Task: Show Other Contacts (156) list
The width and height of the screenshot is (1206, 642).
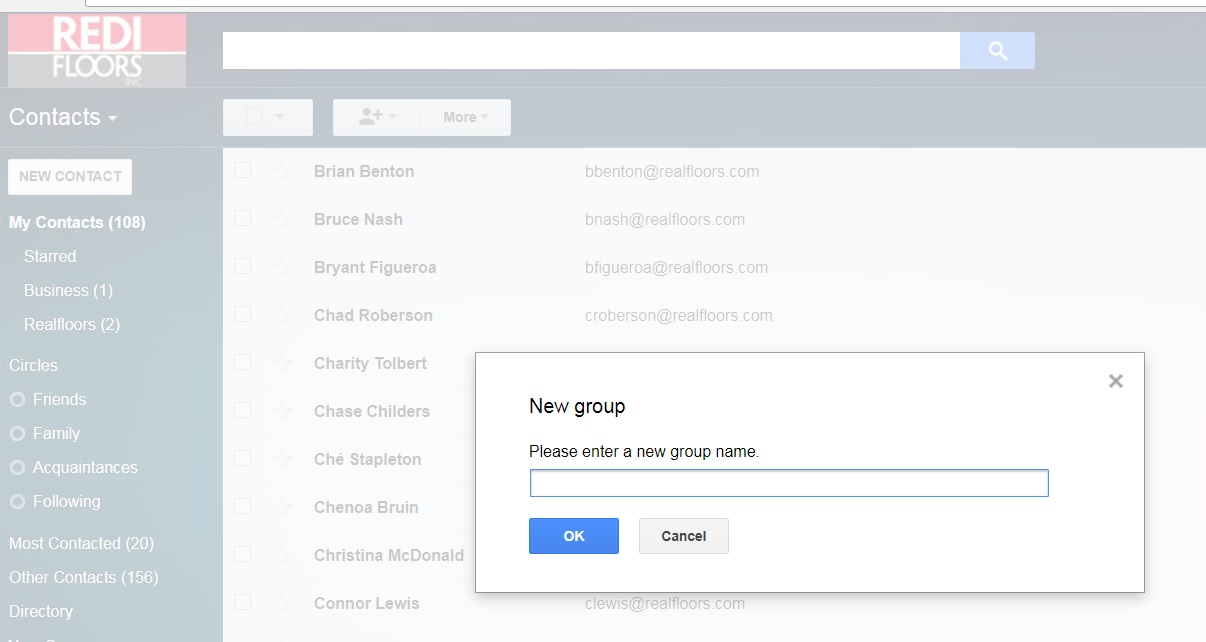Action: click(83, 577)
